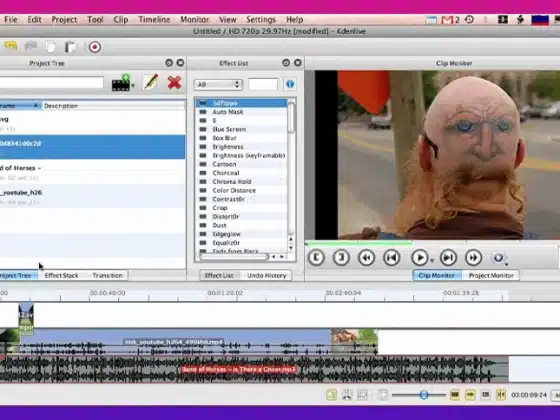Click the Effect List search field
Screen dimensions: 560x420
tap(263, 84)
